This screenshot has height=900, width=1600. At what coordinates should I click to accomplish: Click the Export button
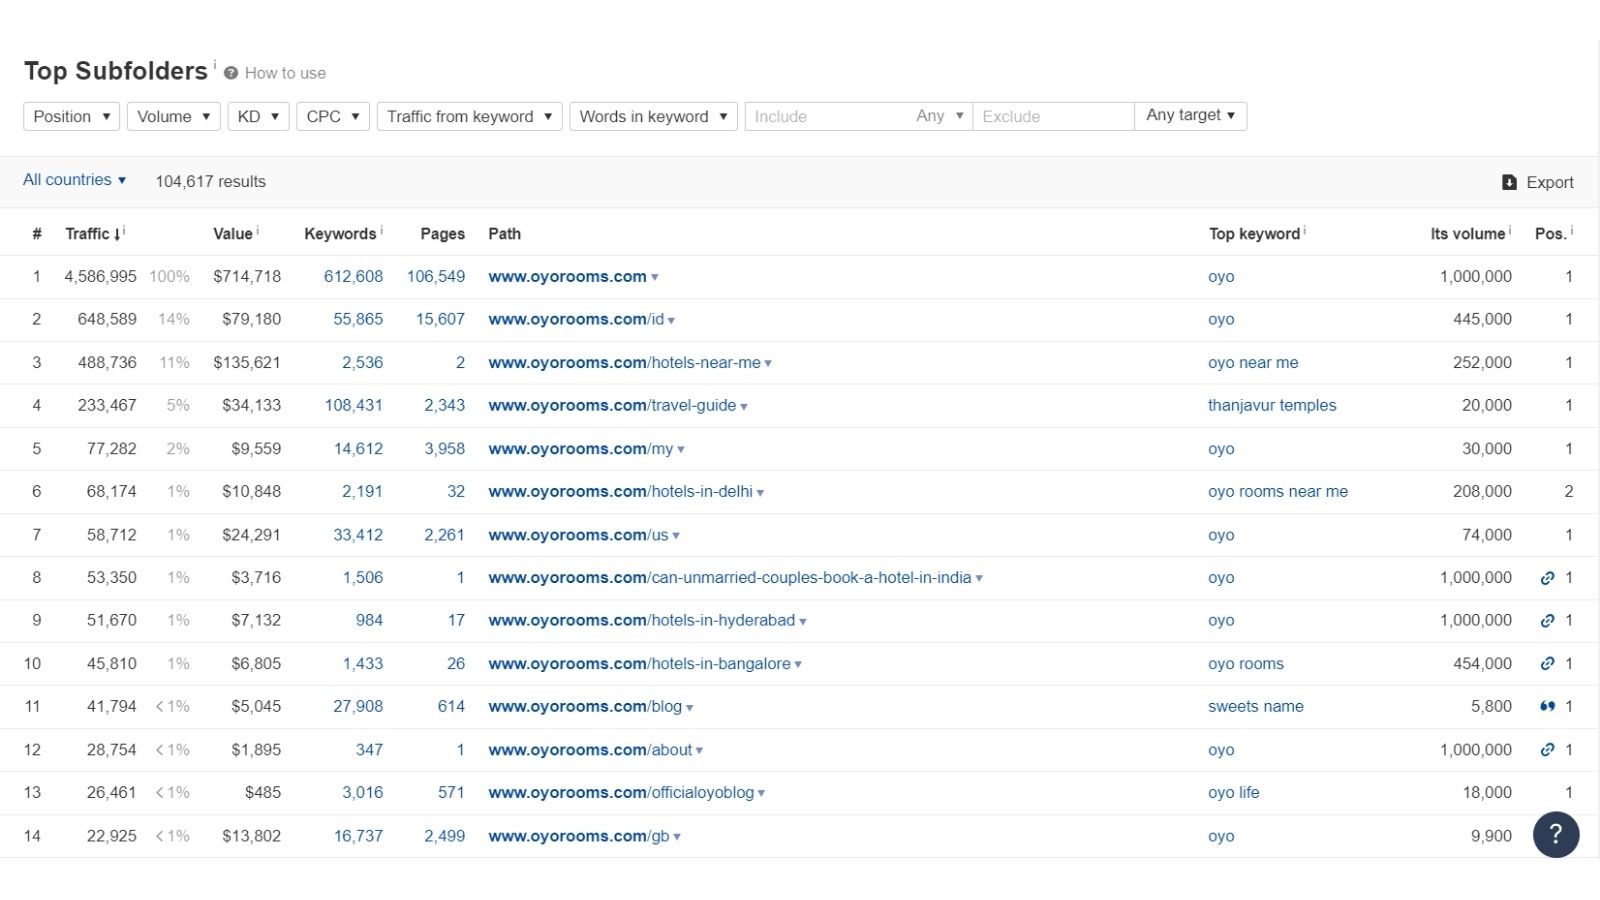click(1538, 182)
